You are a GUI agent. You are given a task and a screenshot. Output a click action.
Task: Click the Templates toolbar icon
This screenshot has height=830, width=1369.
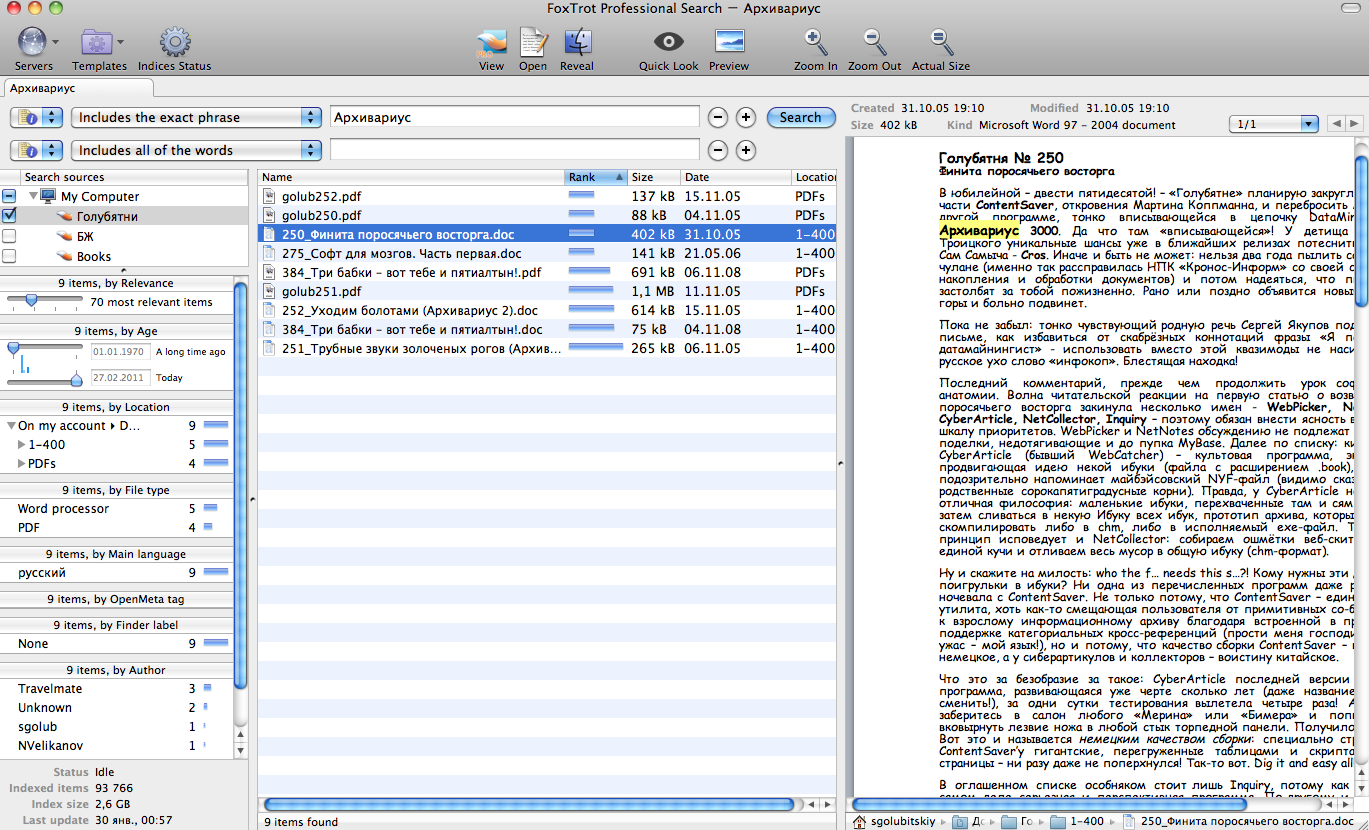click(98, 43)
